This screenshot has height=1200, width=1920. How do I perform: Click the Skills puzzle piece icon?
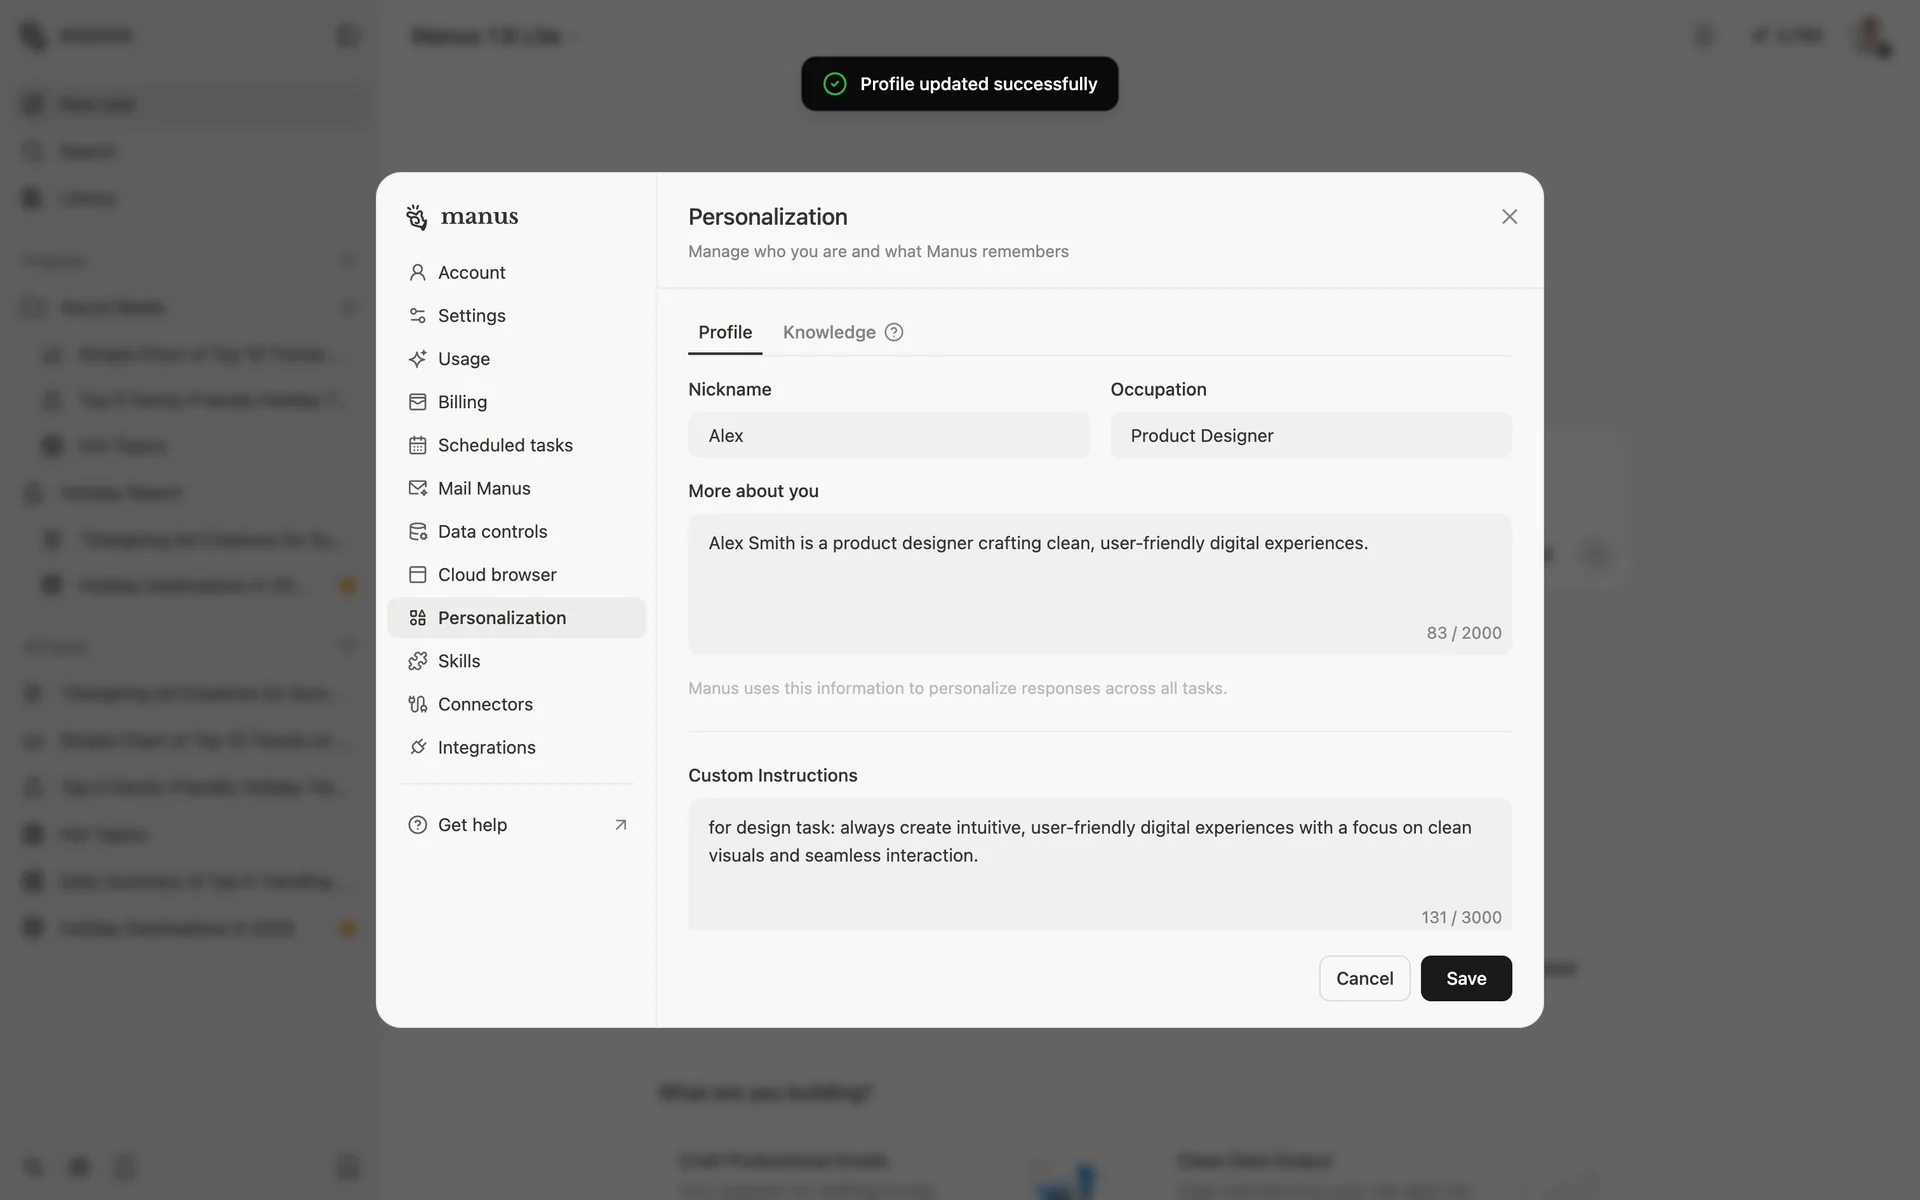(x=417, y=661)
